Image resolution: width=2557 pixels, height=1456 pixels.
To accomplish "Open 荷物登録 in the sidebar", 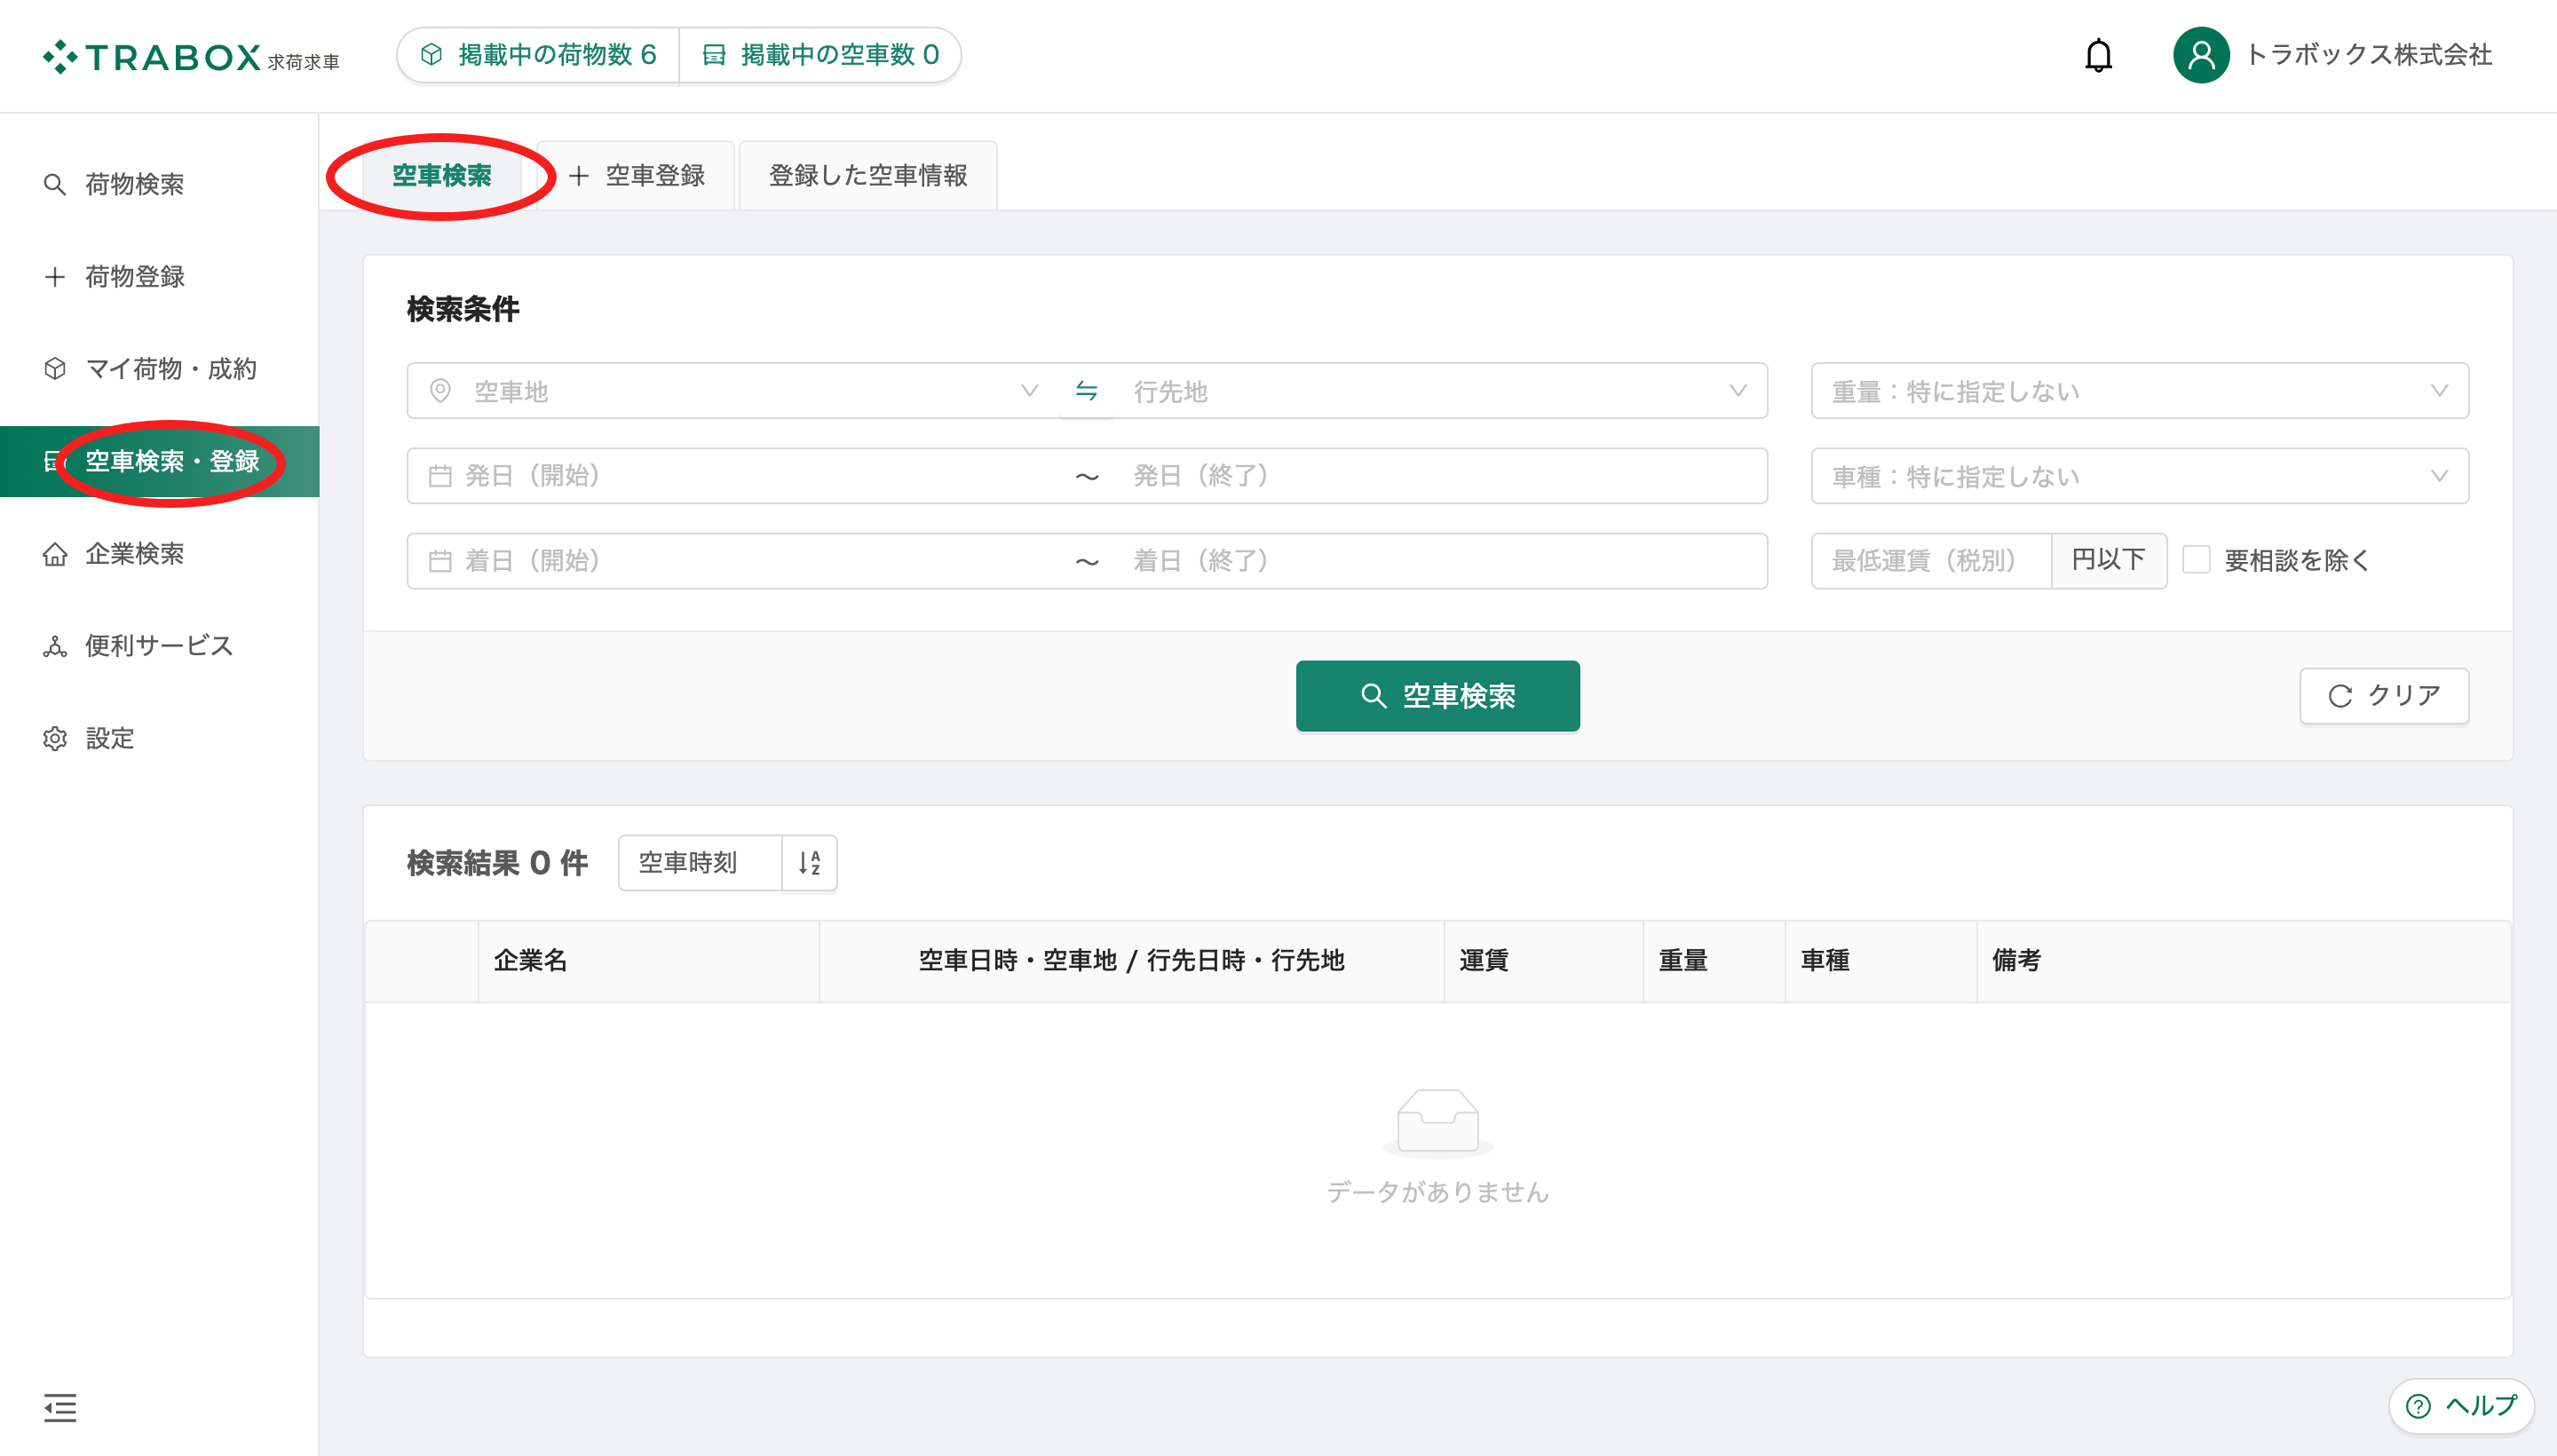I will [x=160, y=277].
